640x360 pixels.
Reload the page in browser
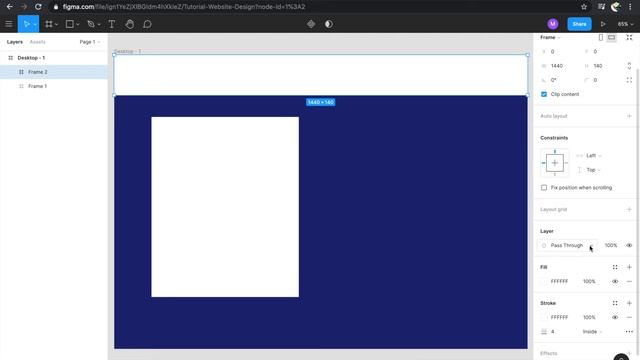[38, 7]
